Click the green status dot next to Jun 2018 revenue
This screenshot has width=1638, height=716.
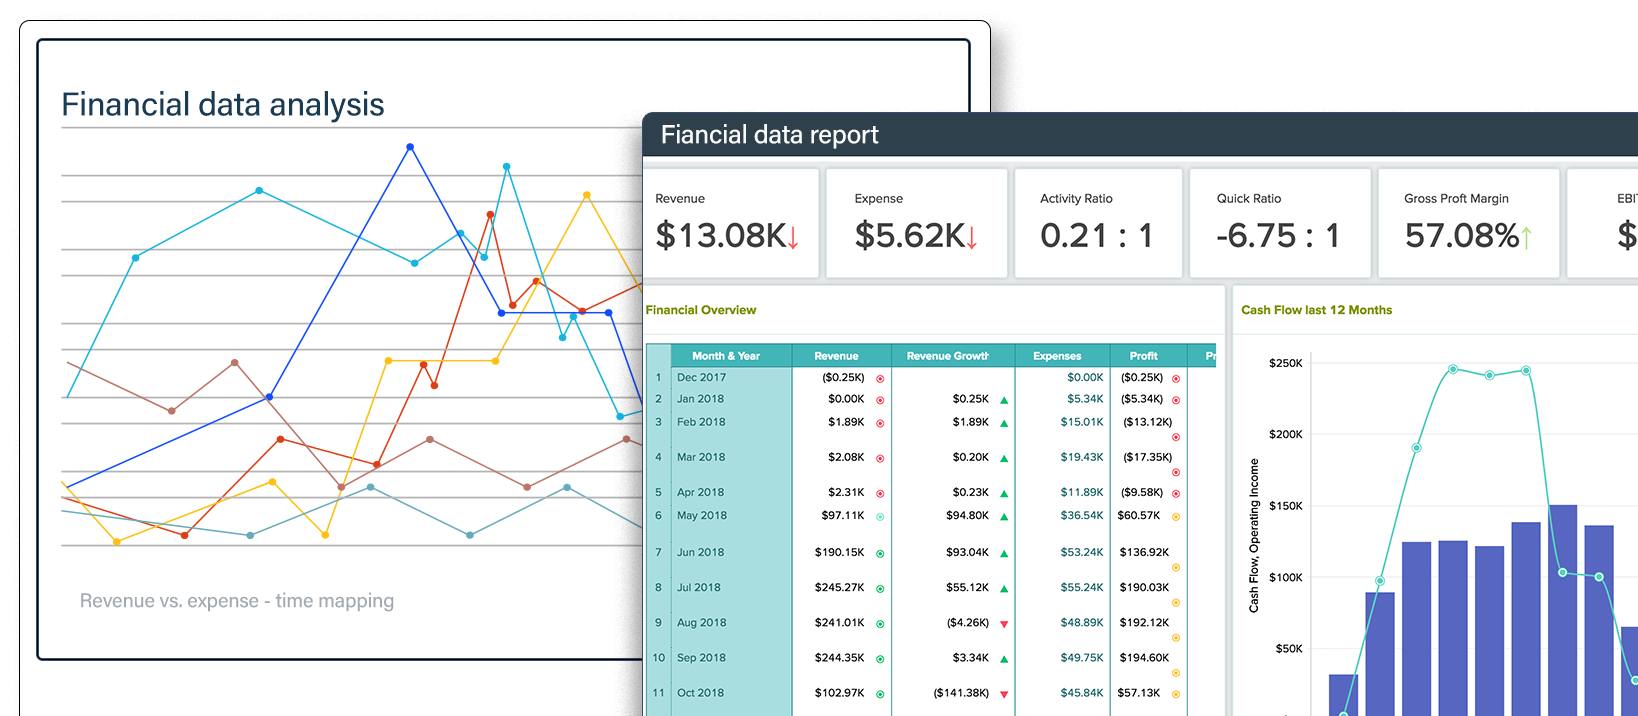(880, 553)
